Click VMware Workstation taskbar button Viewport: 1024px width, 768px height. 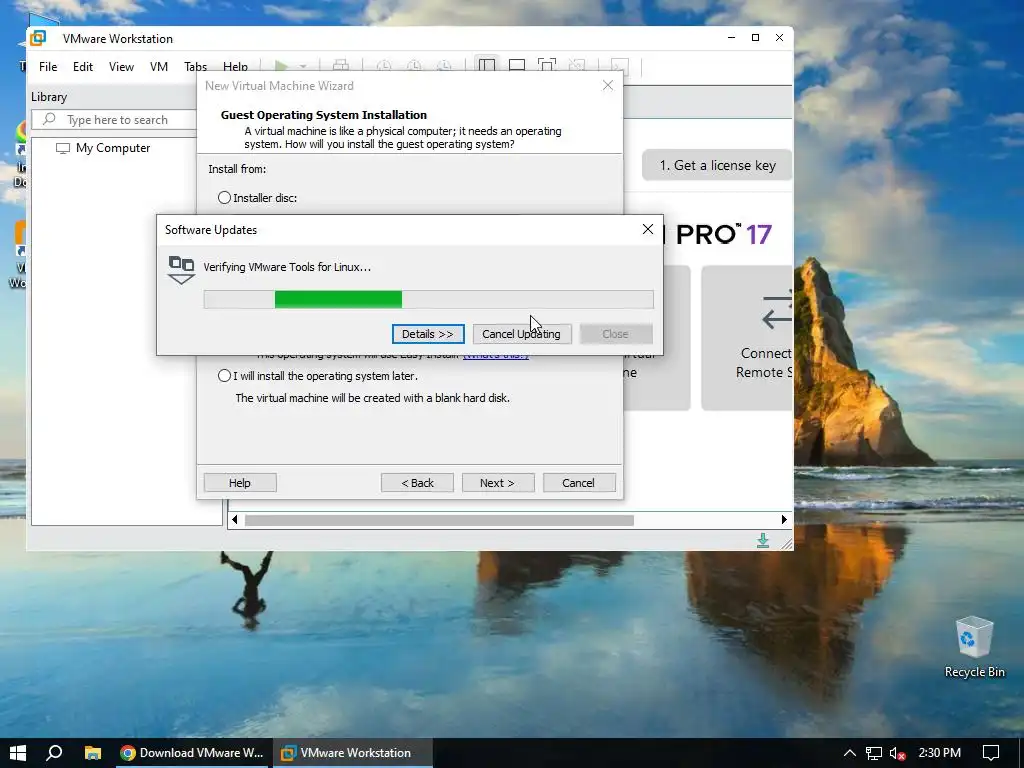click(353, 753)
